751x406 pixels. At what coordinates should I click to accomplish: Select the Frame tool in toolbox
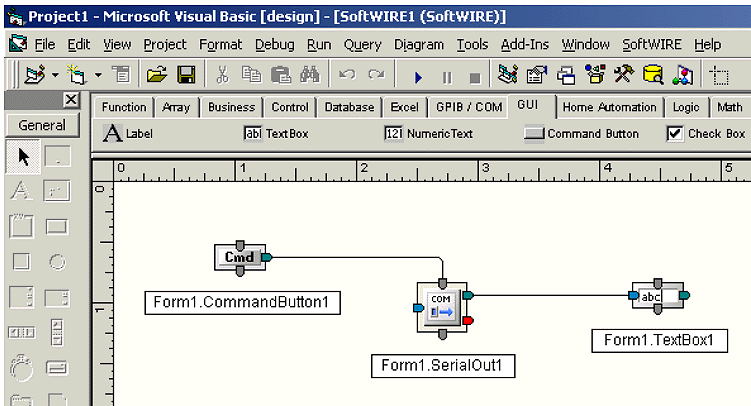[x=21, y=226]
